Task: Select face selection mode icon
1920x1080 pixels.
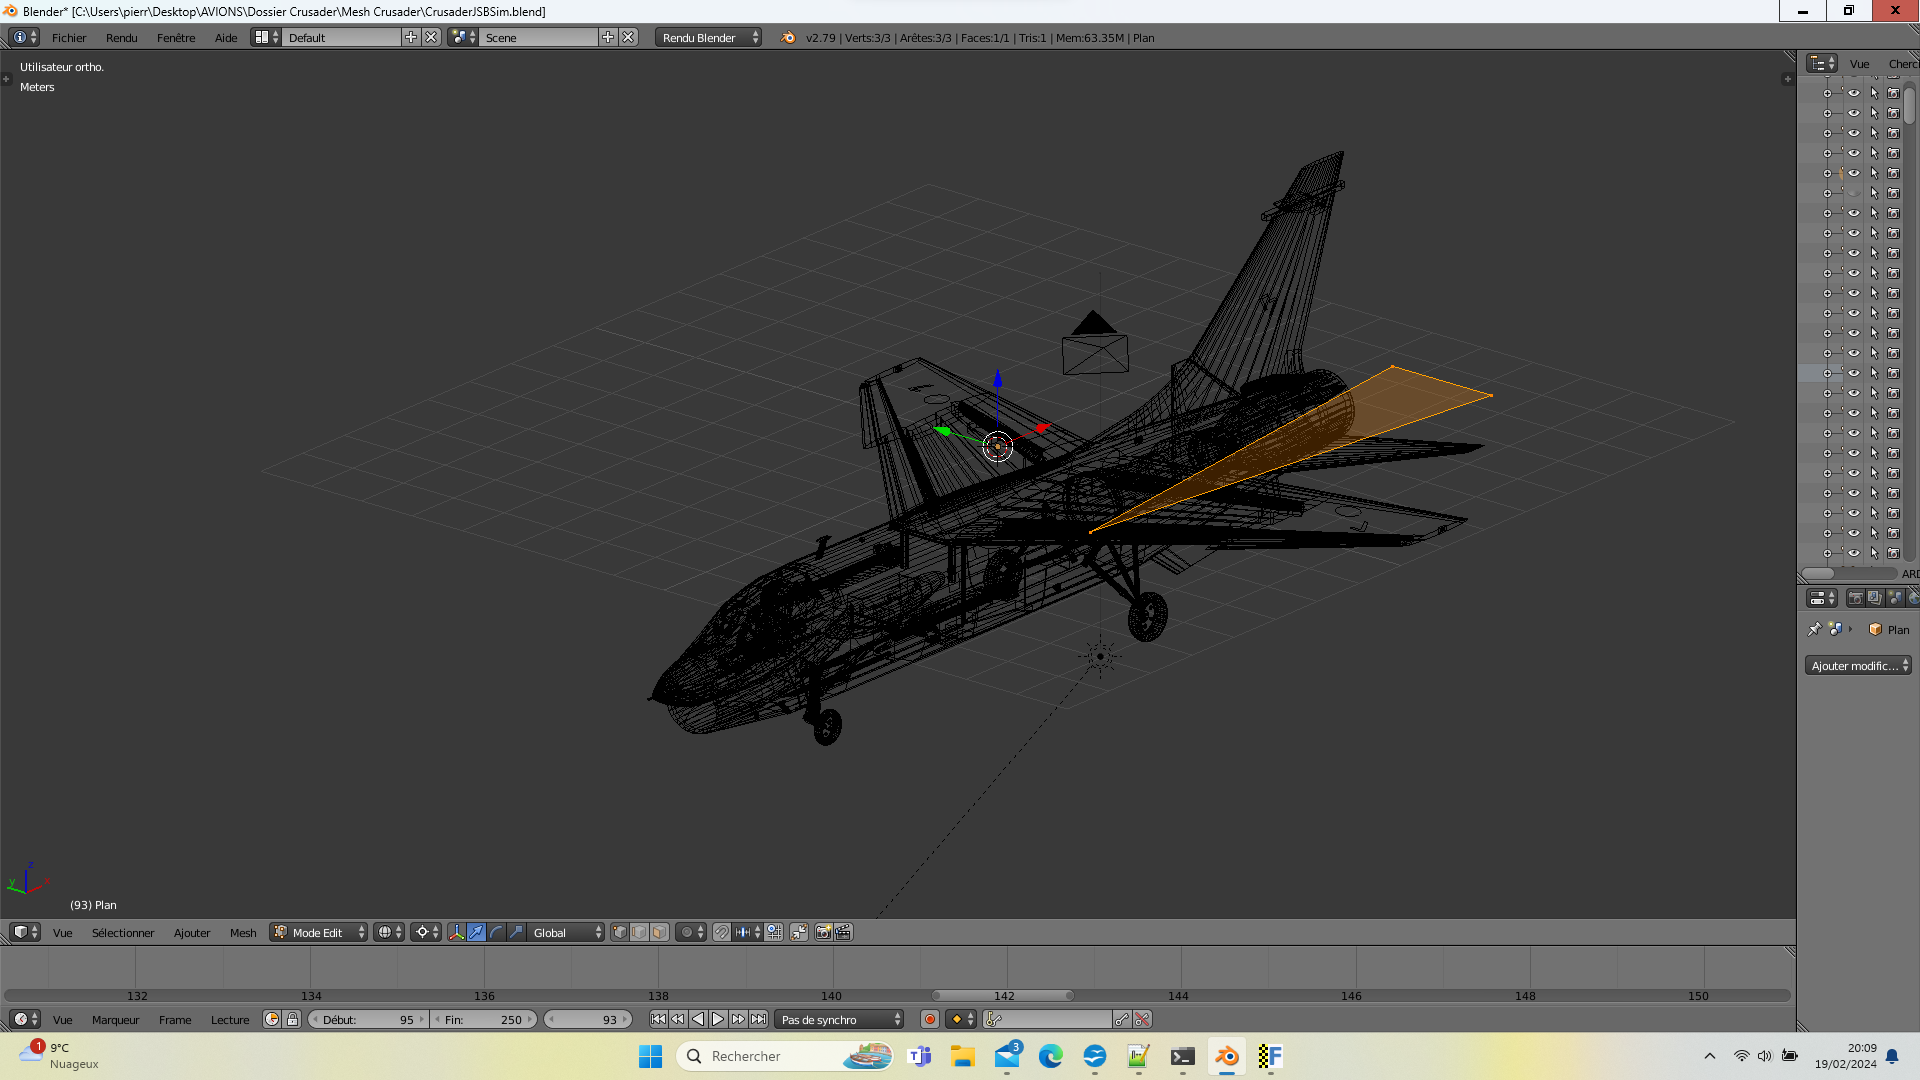Action: point(660,932)
